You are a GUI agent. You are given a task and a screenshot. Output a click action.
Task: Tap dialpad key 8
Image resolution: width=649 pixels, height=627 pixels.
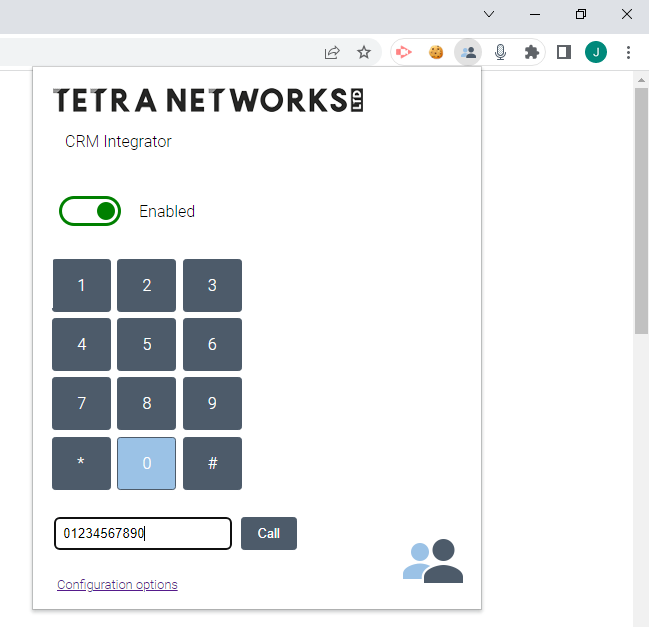pos(147,404)
